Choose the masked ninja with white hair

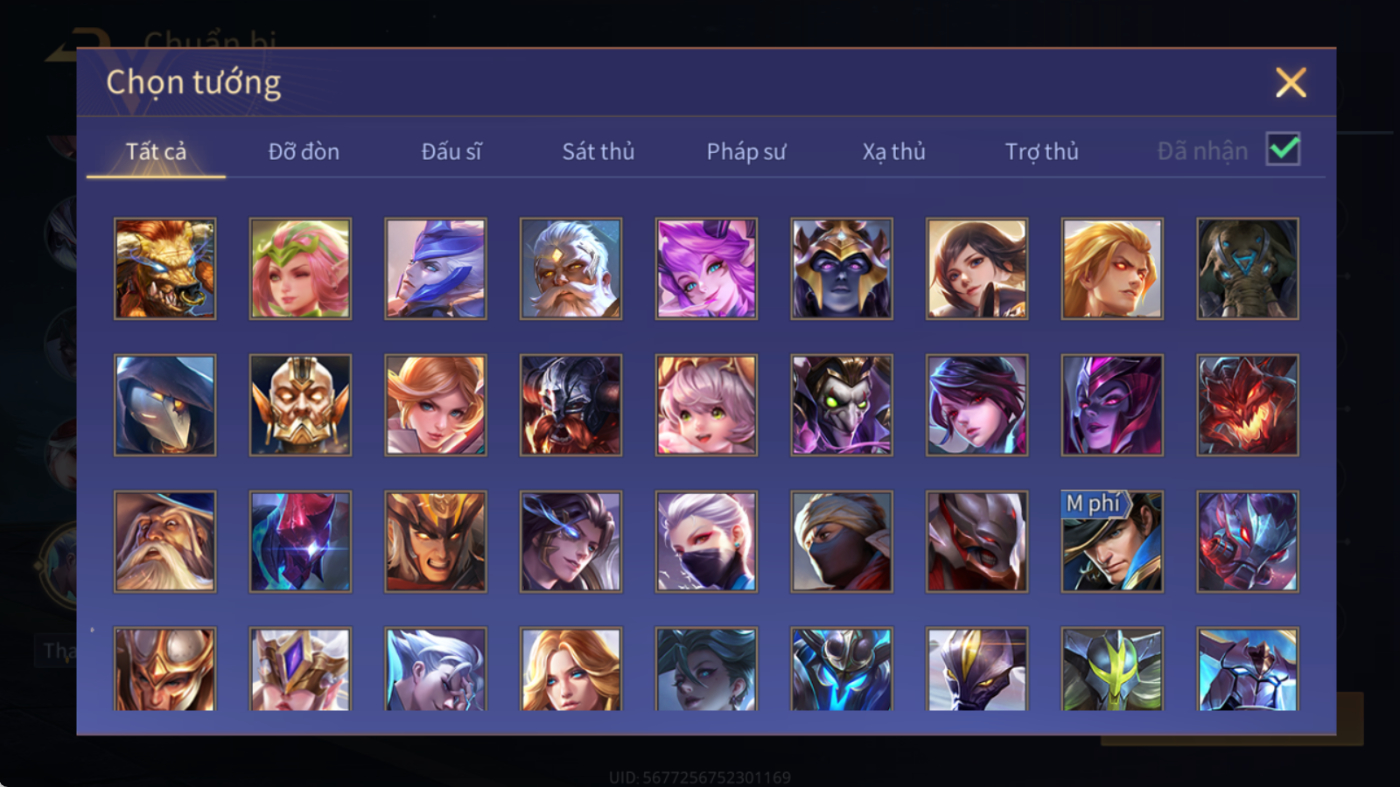[x=706, y=541]
